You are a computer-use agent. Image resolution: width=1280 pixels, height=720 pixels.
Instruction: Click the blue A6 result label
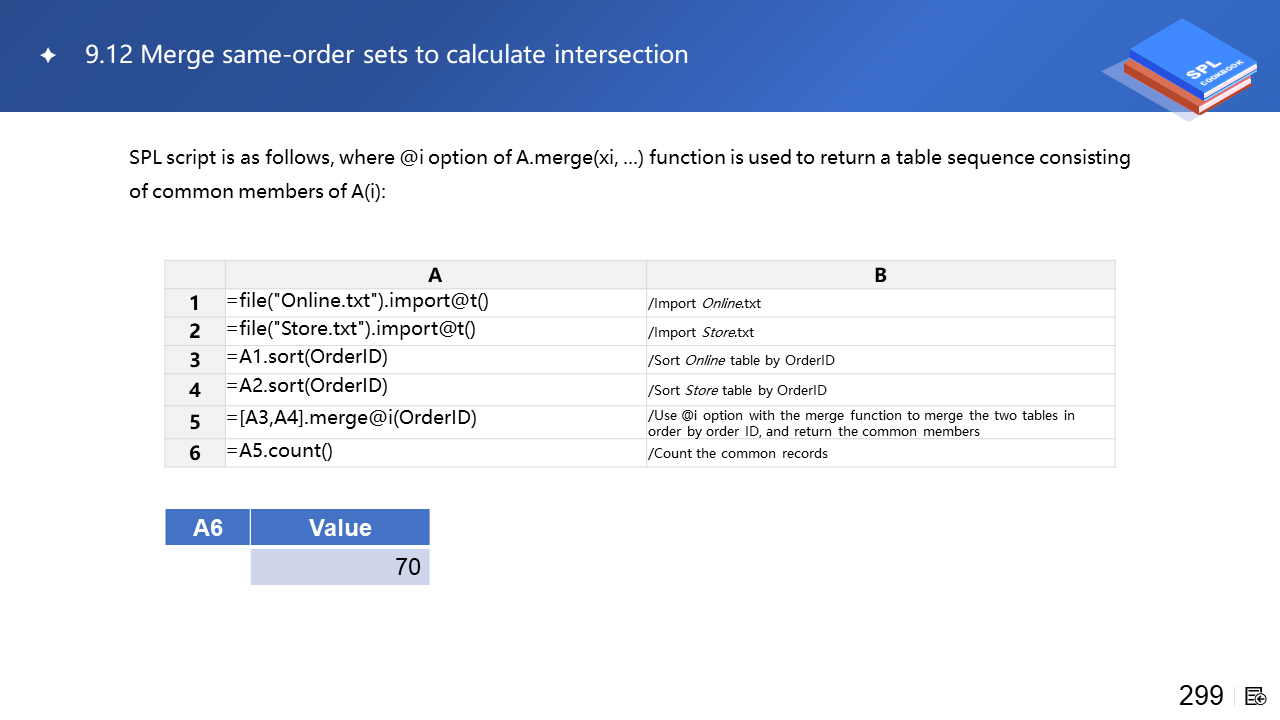207,527
